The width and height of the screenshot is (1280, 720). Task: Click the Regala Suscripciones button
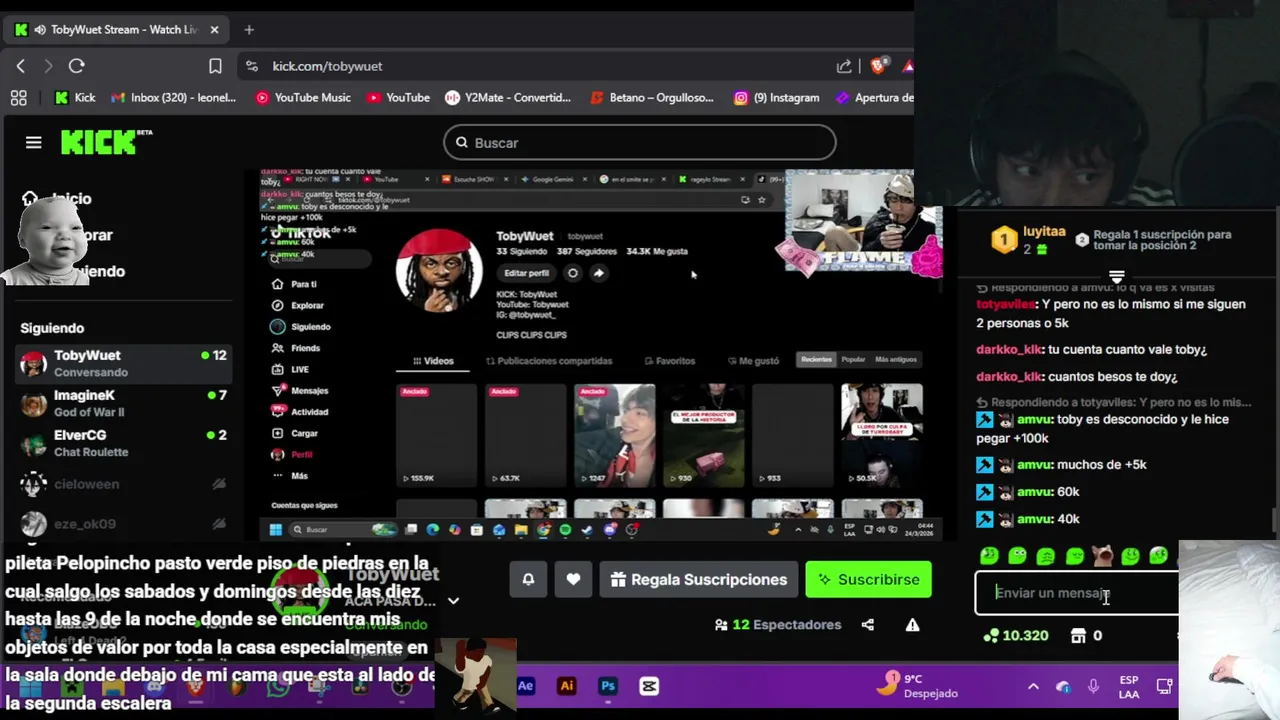[x=699, y=579]
